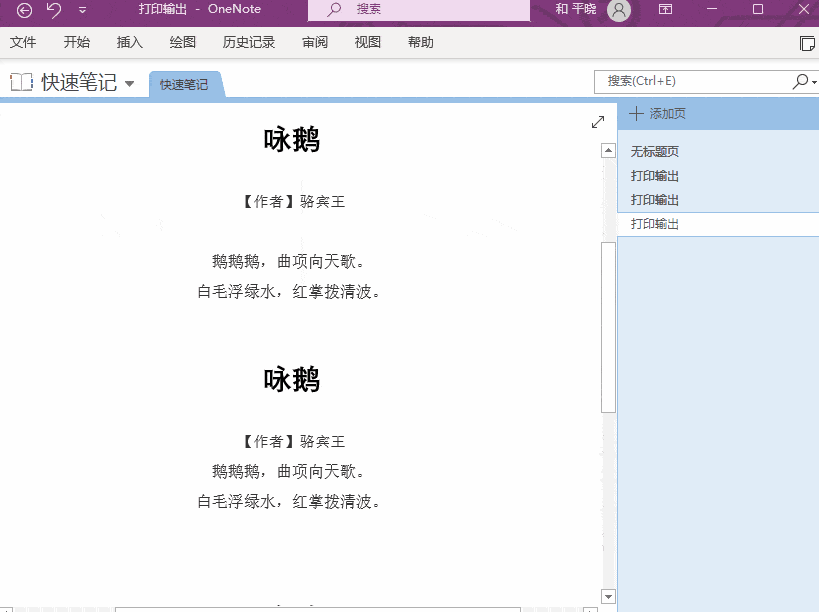Open the 无标题页 page

(x=654, y=152)
